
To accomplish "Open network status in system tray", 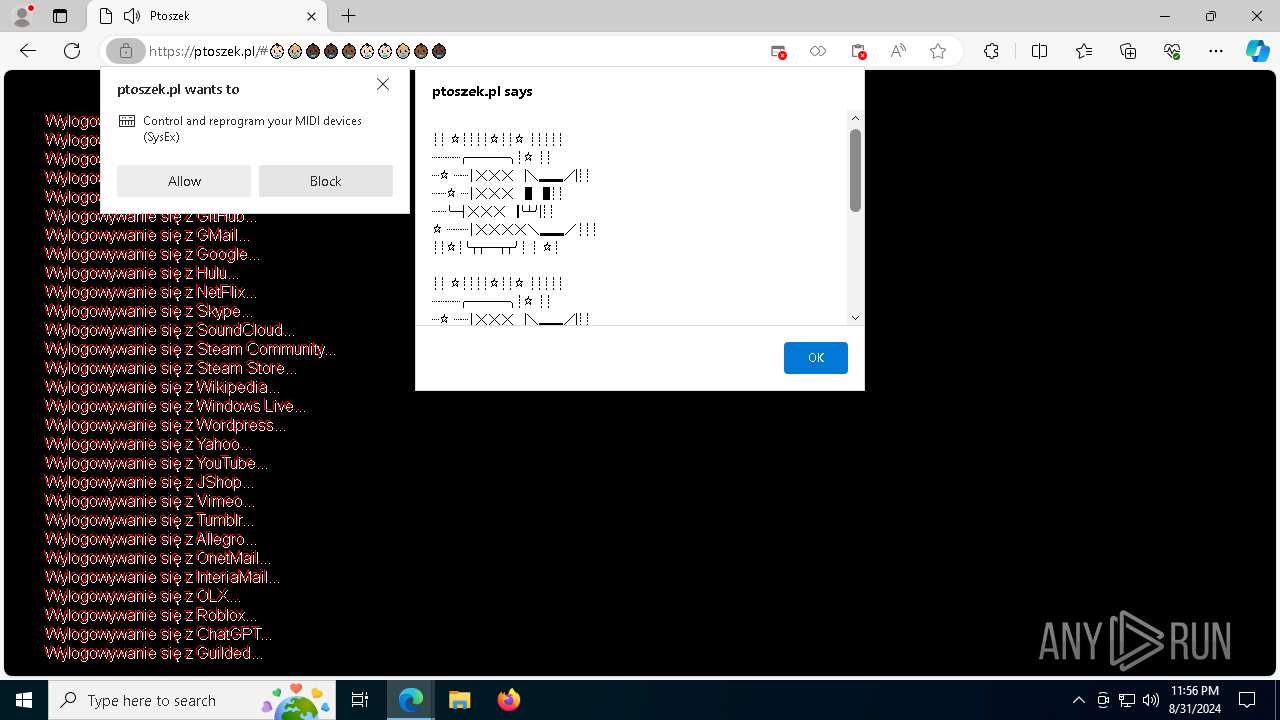I will (1126, 700).
